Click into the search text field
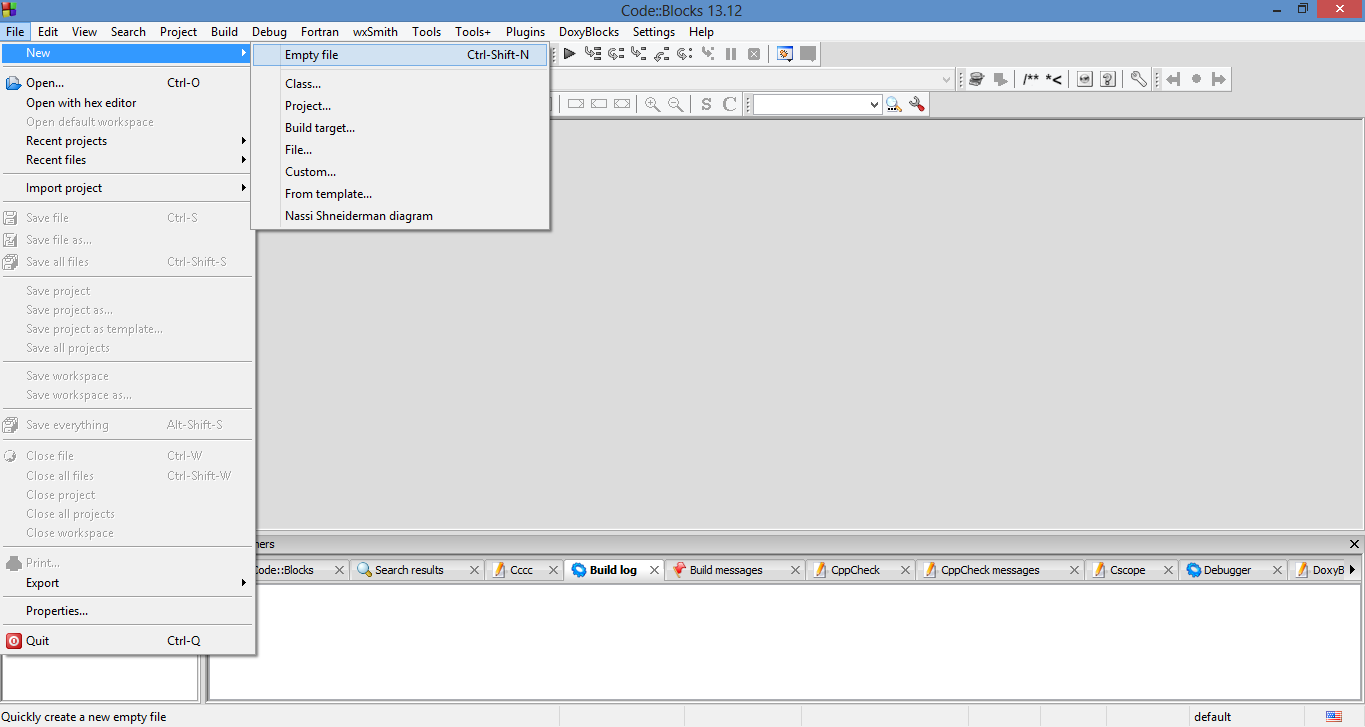This screenshot has width=1365, height=727. (810, 104)
